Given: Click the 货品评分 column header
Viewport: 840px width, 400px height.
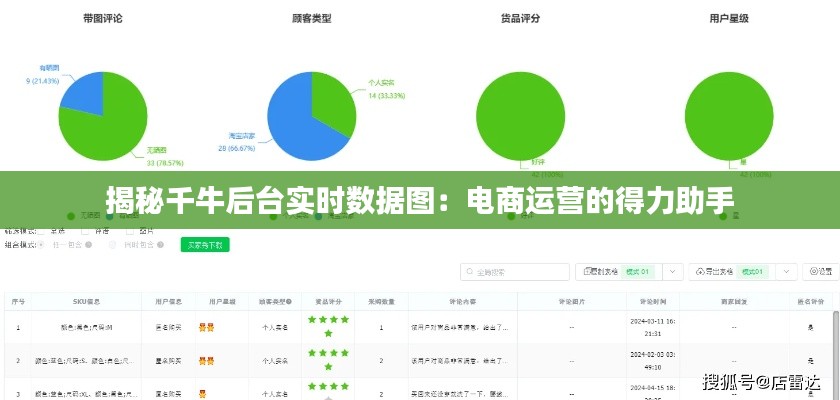Looking at the screenshot, I should pos(328,299).
